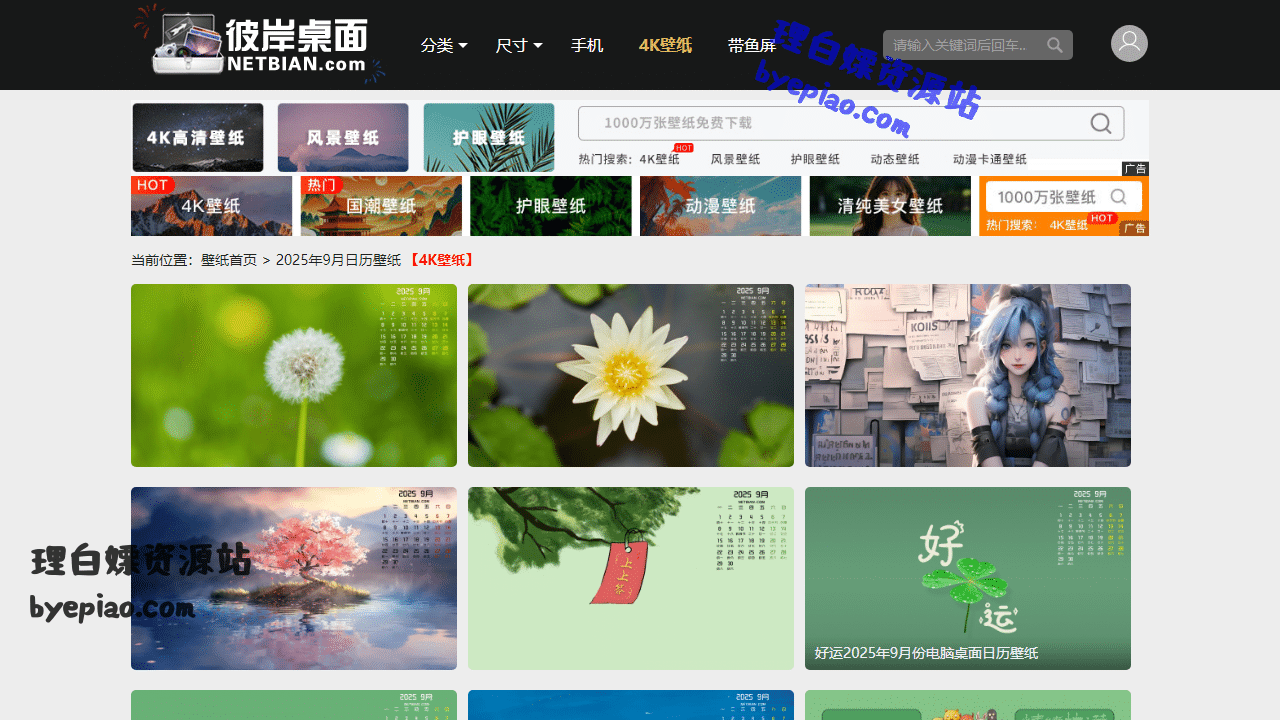Open the pink cherry tree island wallpaper
Viewport: 1280px width, 720px height.
pyautogui.click(x=294, y=578)
